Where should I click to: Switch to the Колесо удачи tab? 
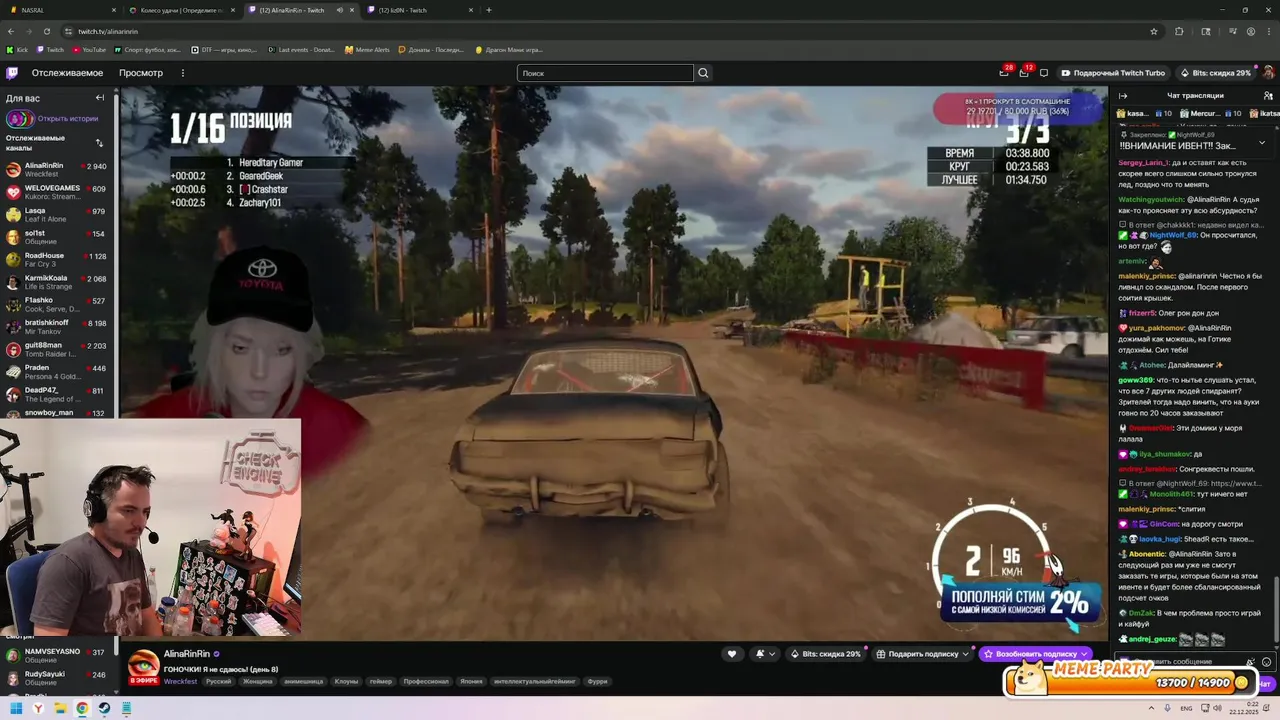(x=180, y=10)
